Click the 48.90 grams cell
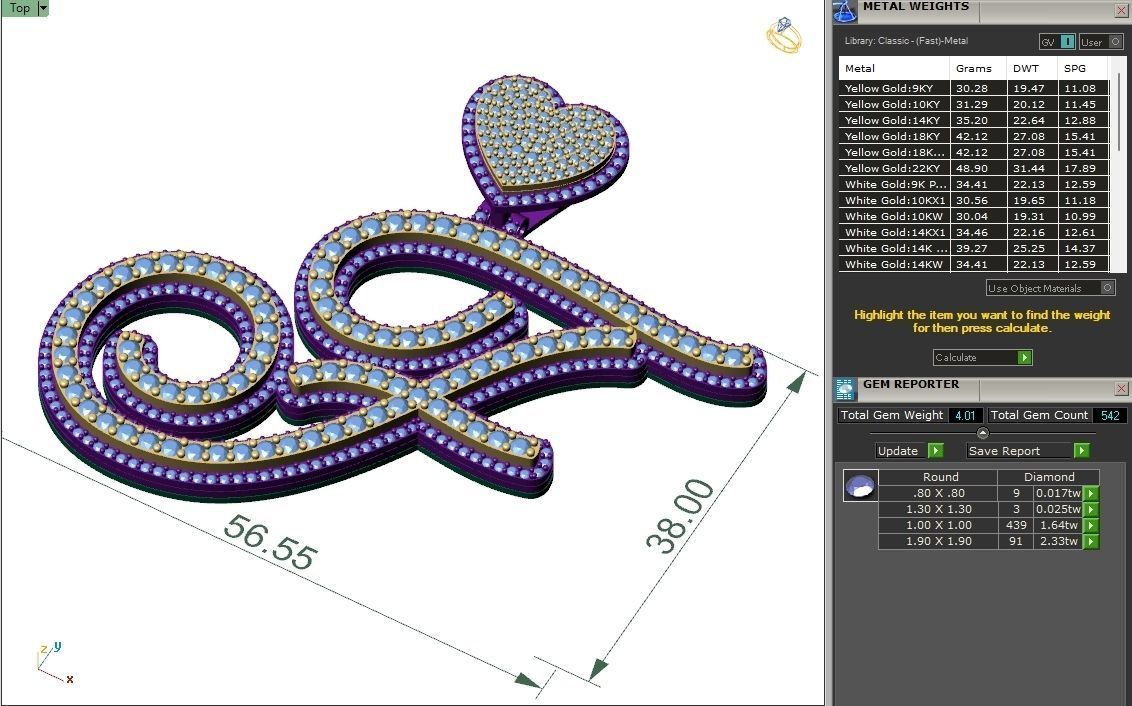Image resolution: width=1132 pixels, height=706 pixels. point(978,168)
